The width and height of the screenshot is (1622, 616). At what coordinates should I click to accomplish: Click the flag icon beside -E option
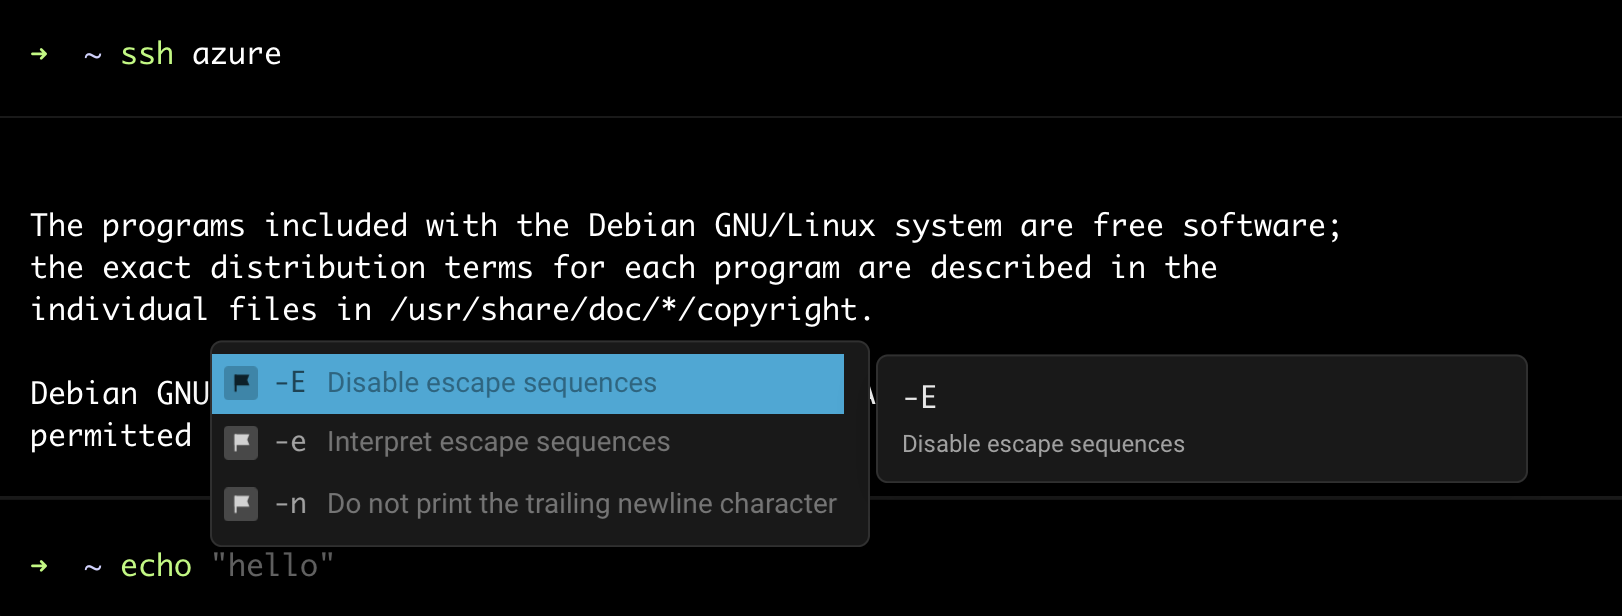click(x=241, y=383)
